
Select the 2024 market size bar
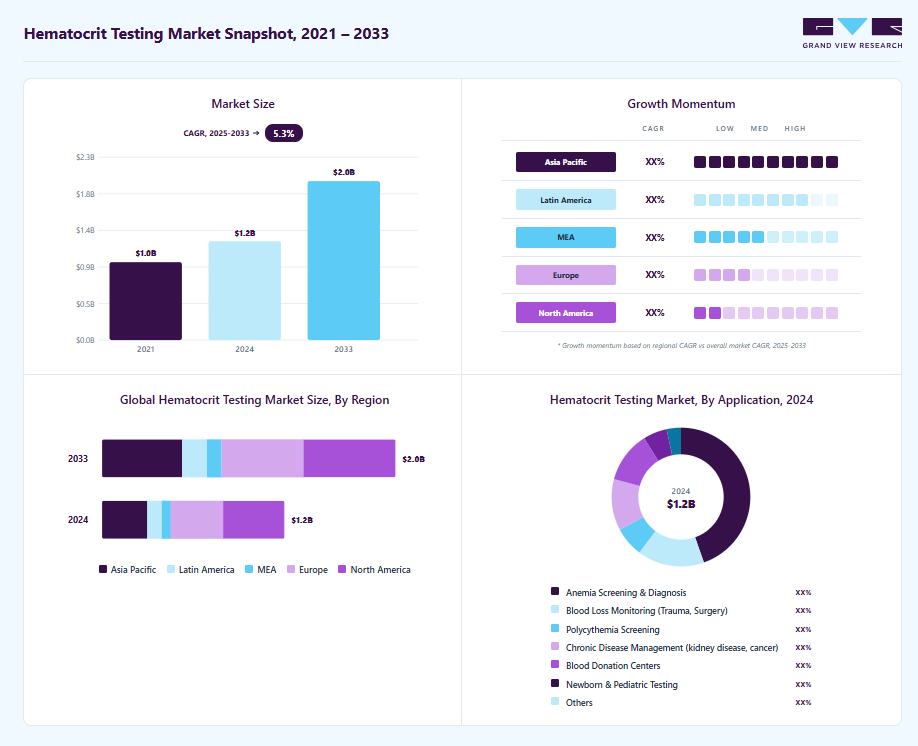point(245,290)
